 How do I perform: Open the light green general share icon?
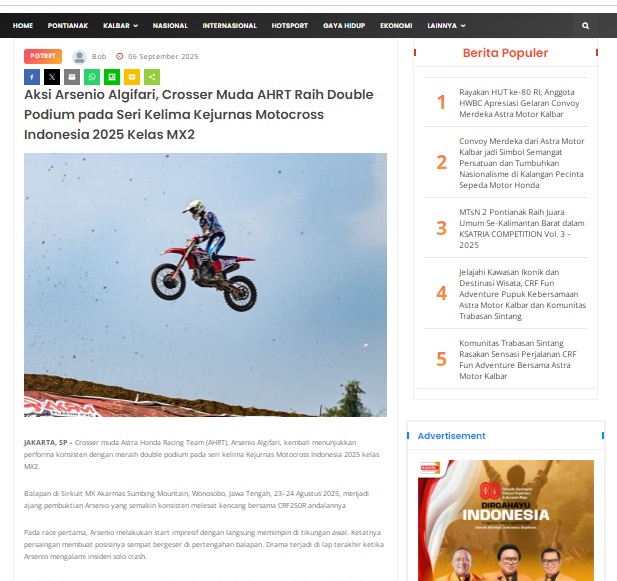pyautogui.click(x=152, y=77)
